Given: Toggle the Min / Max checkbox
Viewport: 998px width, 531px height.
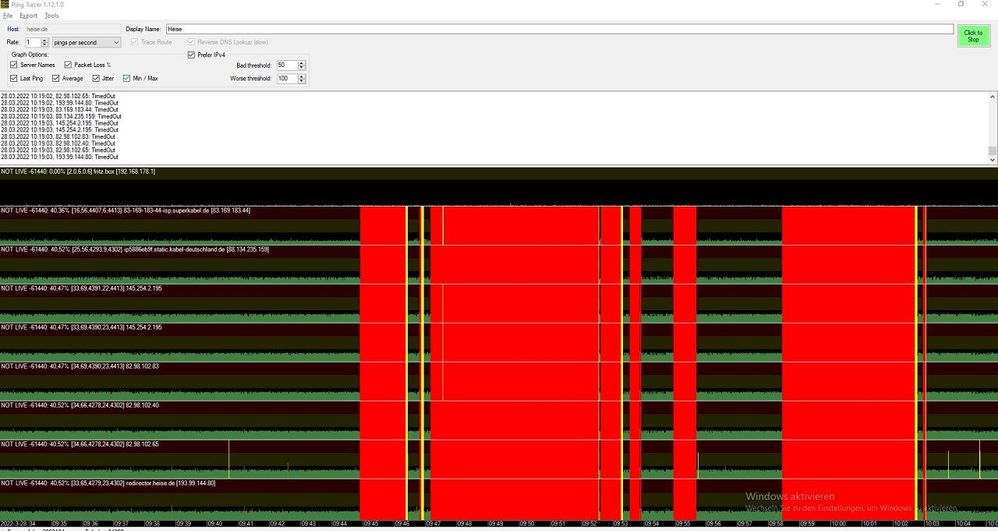Looking at the screenshot, I should (141, 78).
